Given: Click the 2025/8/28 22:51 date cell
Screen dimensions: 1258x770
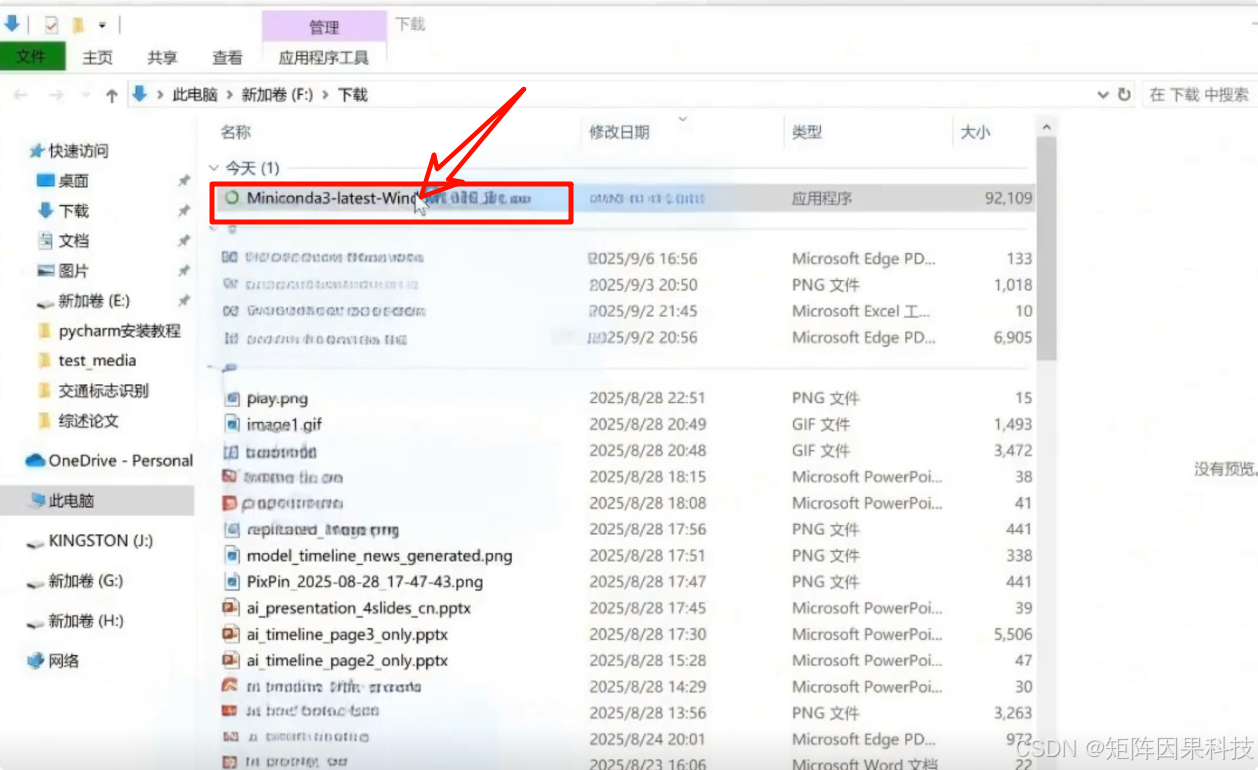Looking at the screenshot, I should 647,398.
